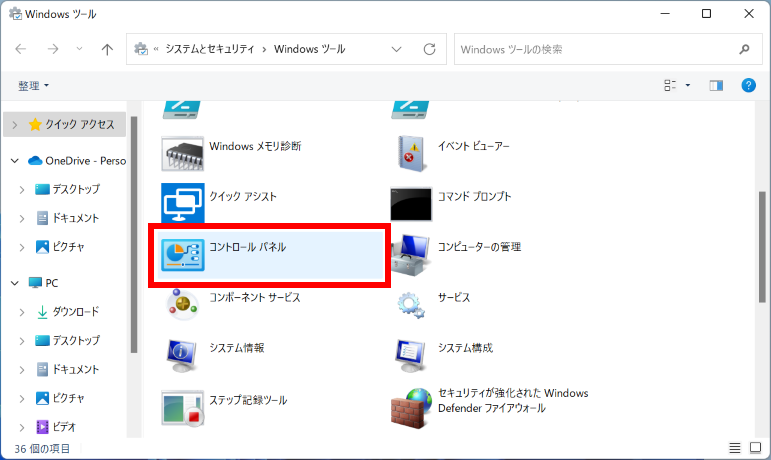The height and width of the screenshot is (460, 771).
Task: Open the システム構成 icon
Action: (411, 355)
